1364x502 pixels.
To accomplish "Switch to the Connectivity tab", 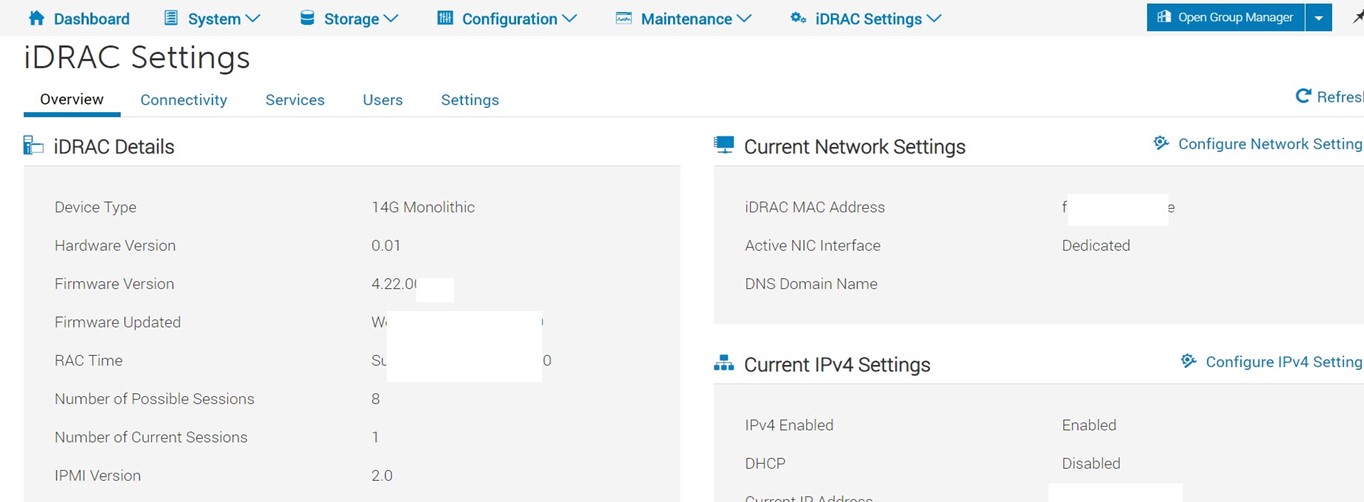I will coord(184,100).
